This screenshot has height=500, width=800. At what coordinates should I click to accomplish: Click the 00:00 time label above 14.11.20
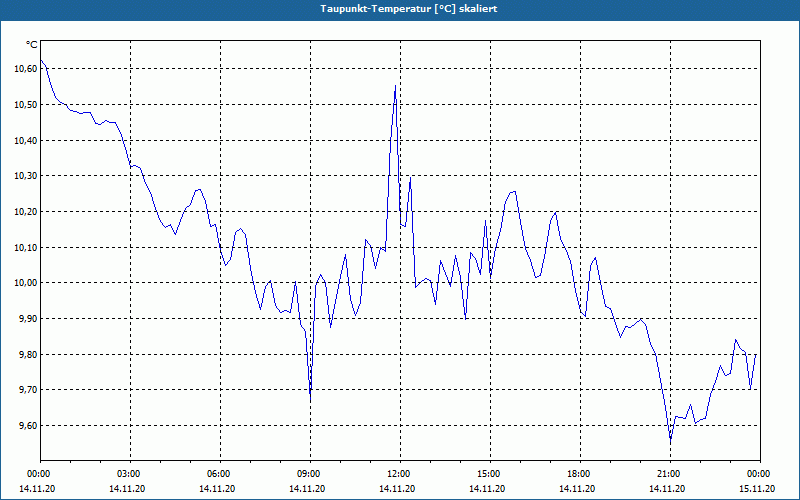pos(41,474)
